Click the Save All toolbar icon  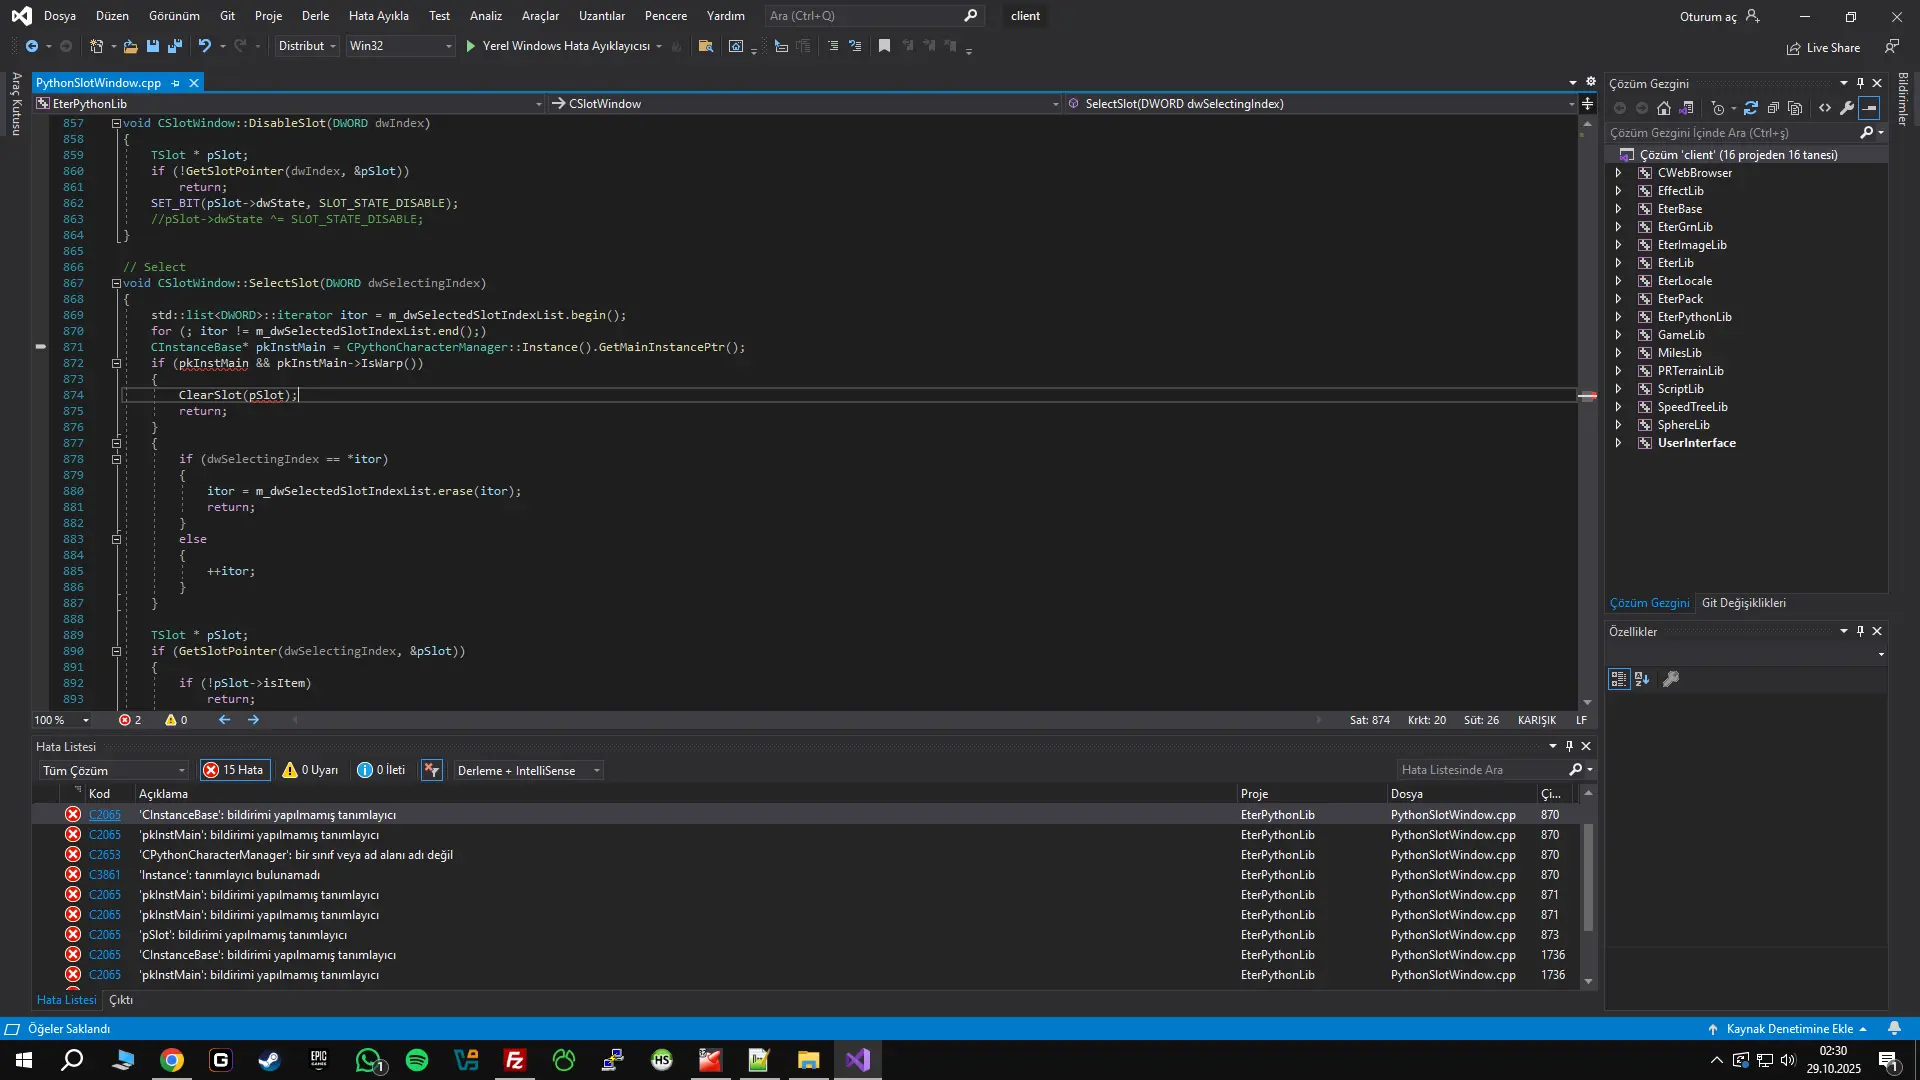click(175, 46)
